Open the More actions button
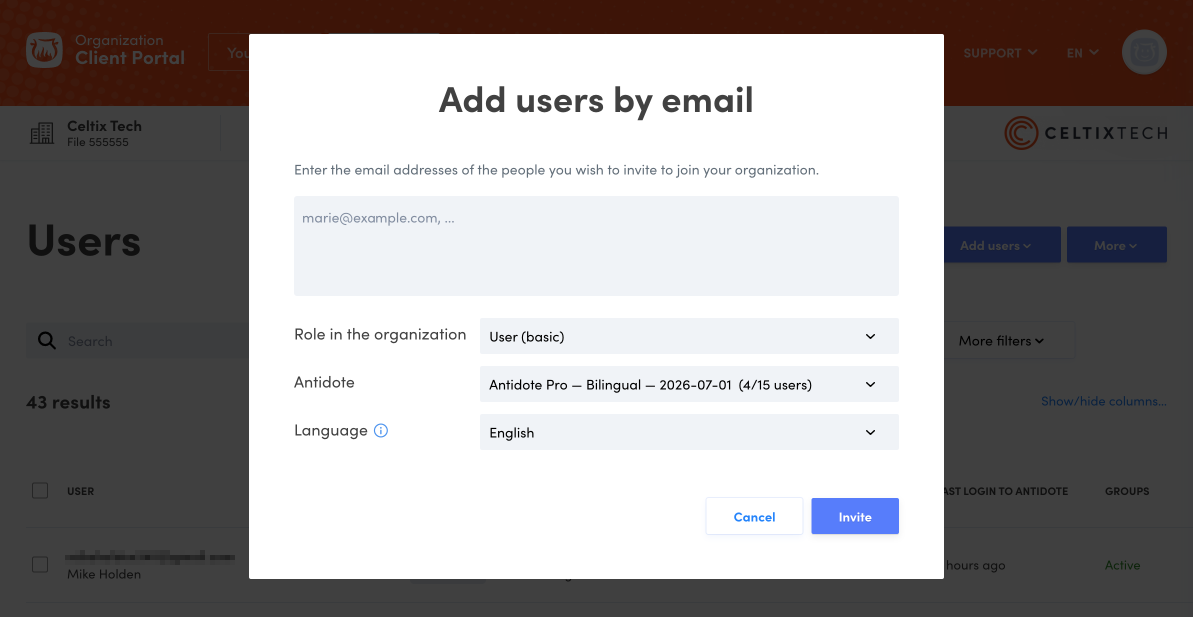The width and height of the screenshot is (1193, 617). coord(1116,245)
